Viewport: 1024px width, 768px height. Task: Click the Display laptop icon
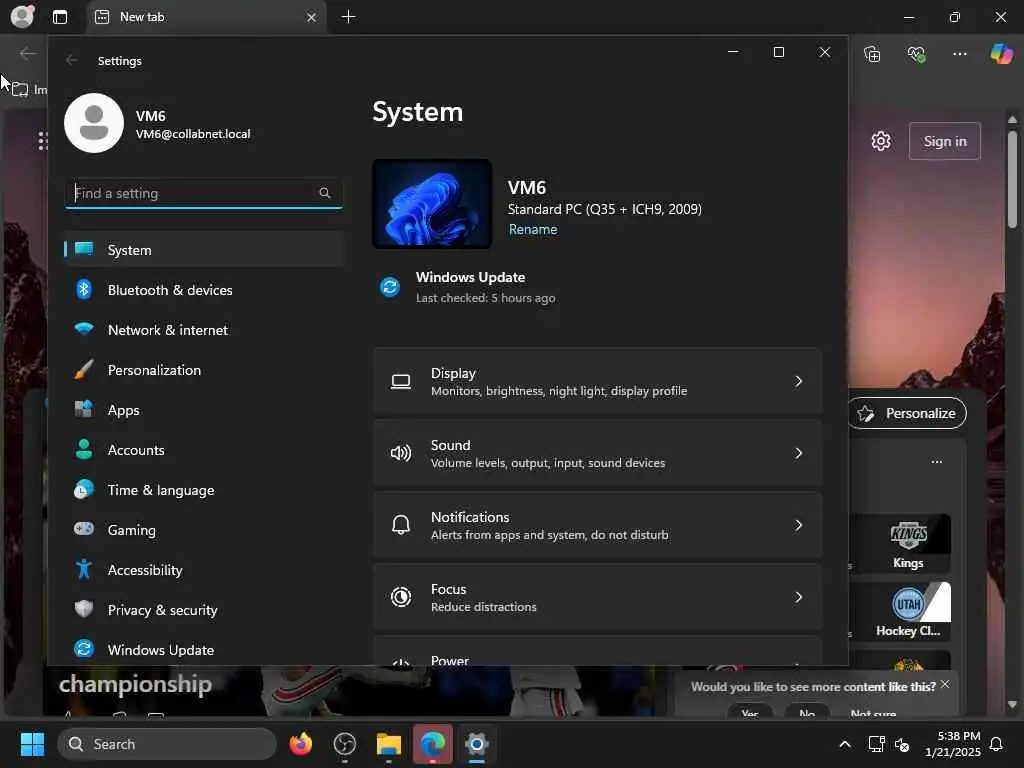click(x=401, y=381)
